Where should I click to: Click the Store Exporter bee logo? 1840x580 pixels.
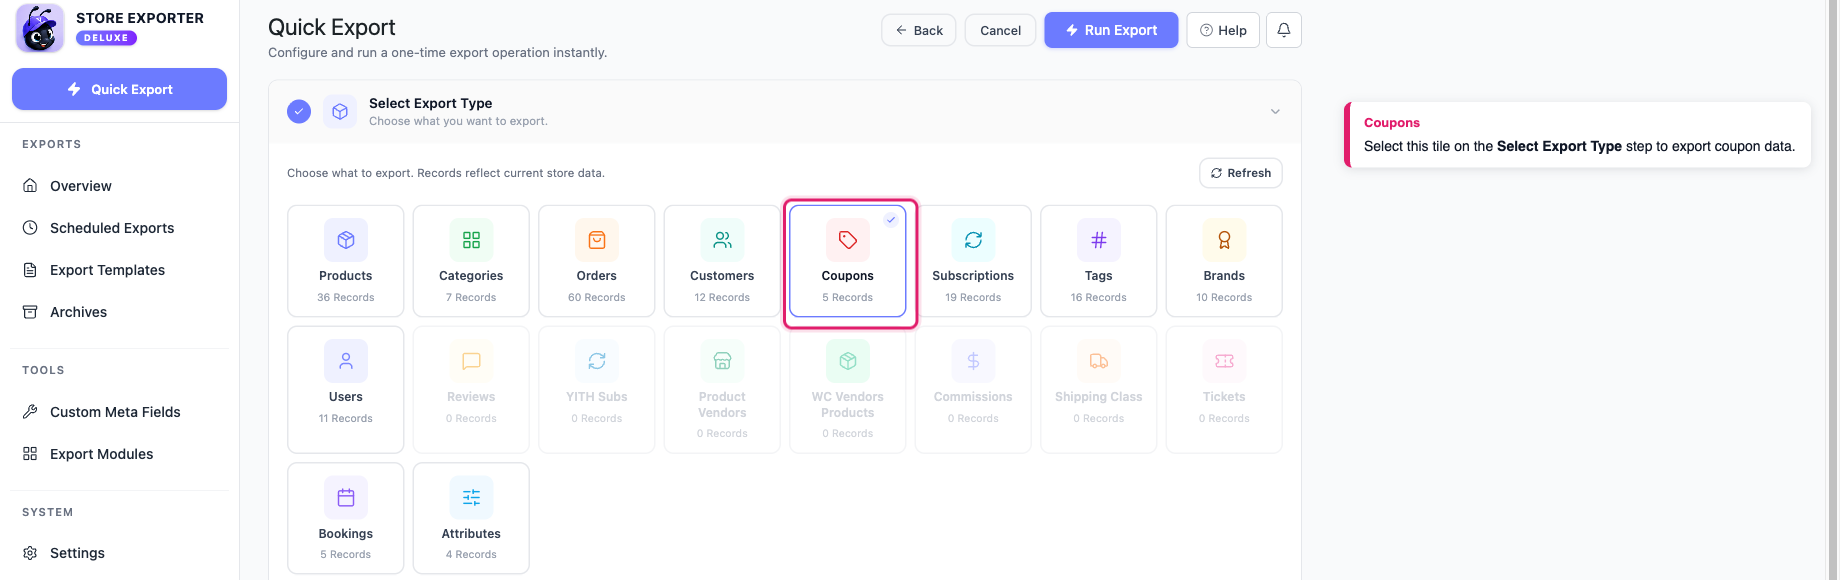tap(40, 28)
